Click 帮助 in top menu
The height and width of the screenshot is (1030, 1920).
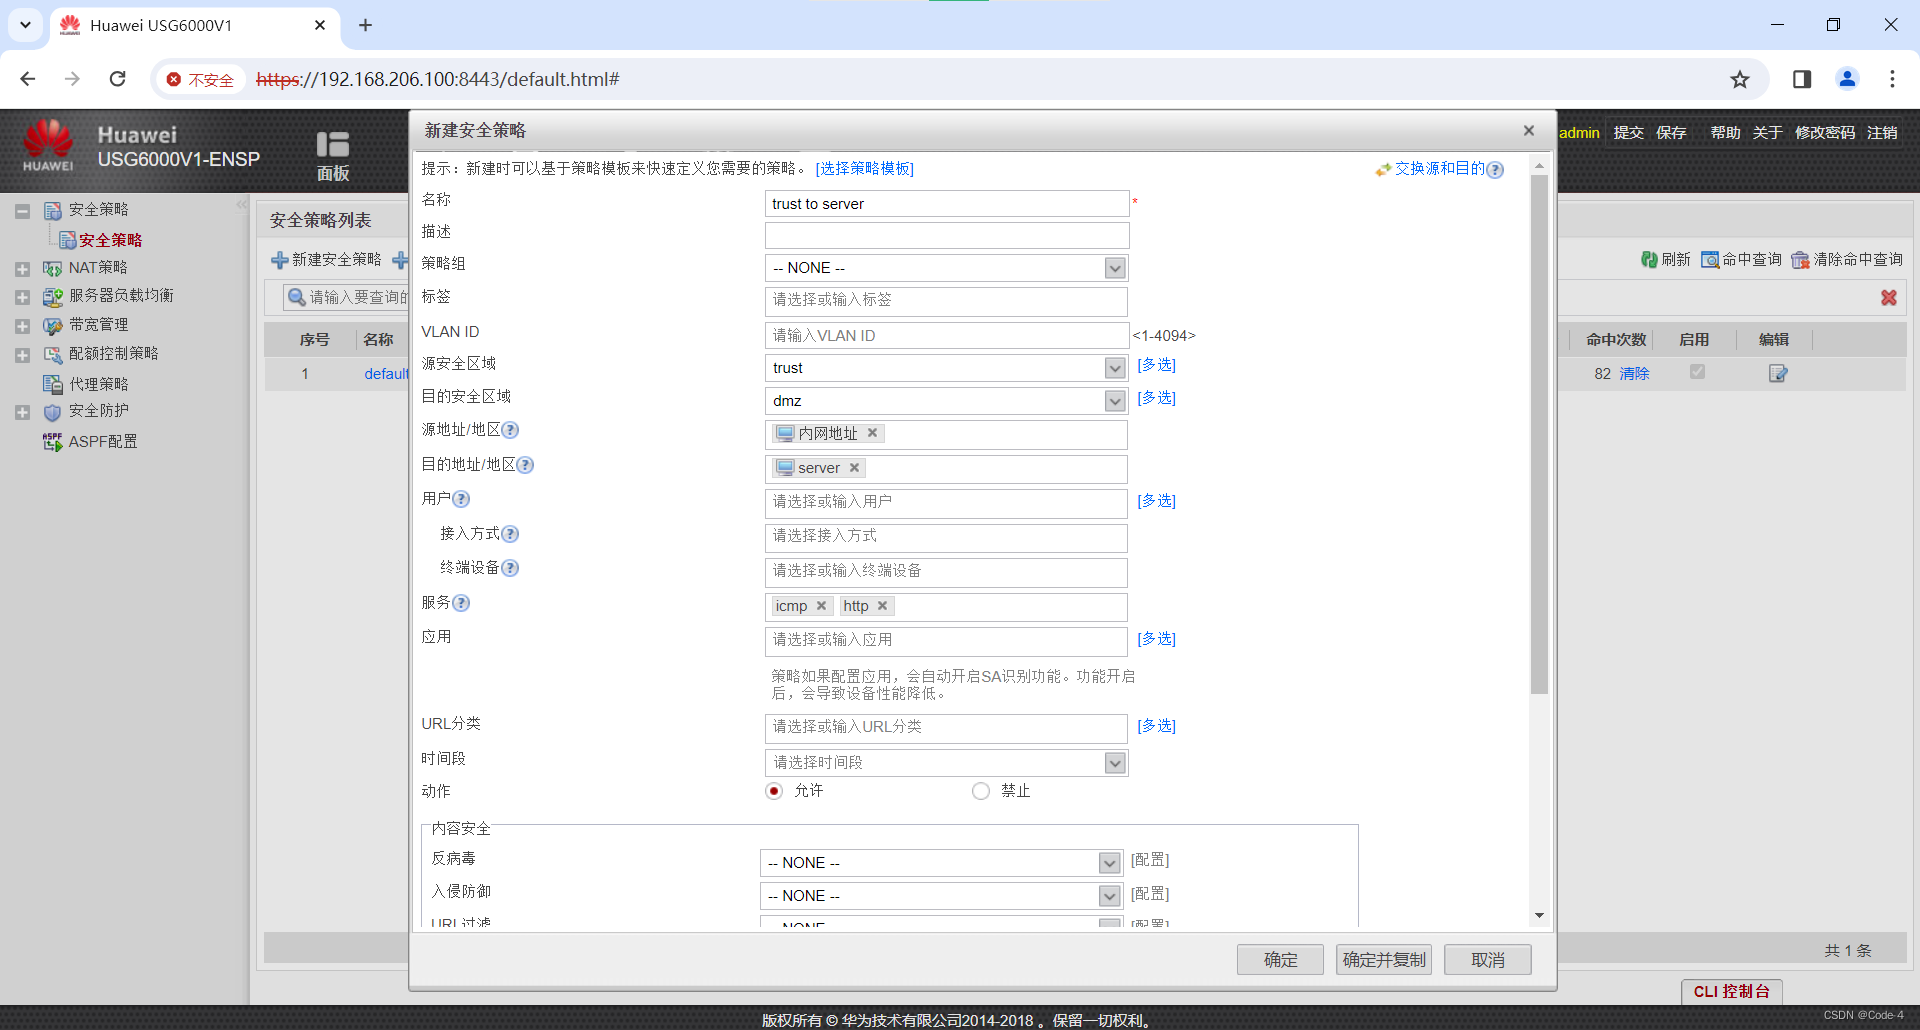(x=1725, y=132)
